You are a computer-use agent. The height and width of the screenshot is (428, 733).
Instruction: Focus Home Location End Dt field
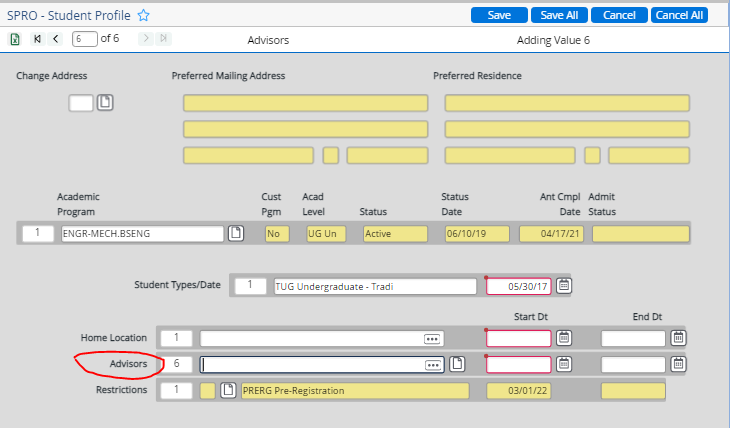coord(633,338)
